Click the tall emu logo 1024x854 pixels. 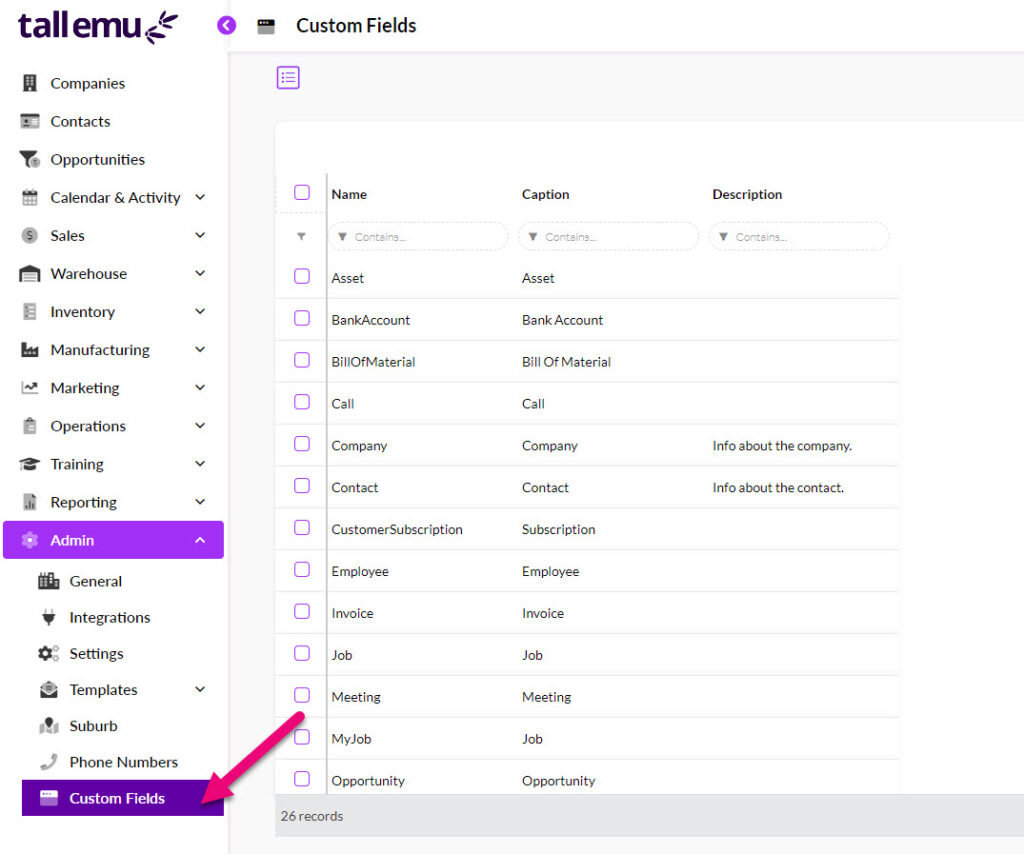[98, 27]
